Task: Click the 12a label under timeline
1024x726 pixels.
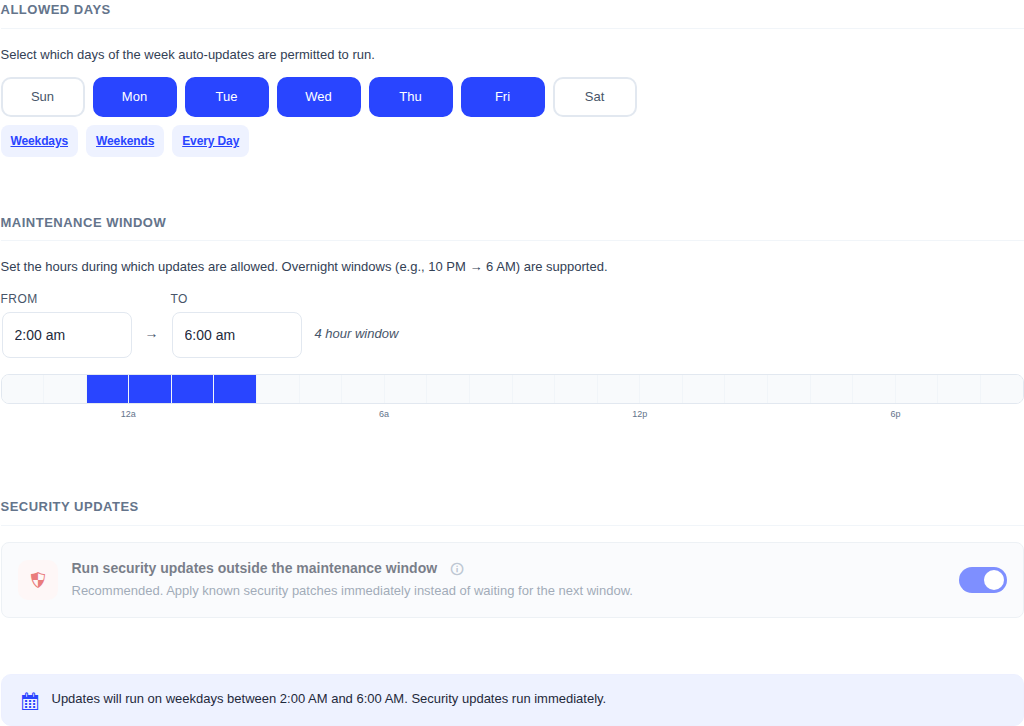Action: (x=128, y=414)
